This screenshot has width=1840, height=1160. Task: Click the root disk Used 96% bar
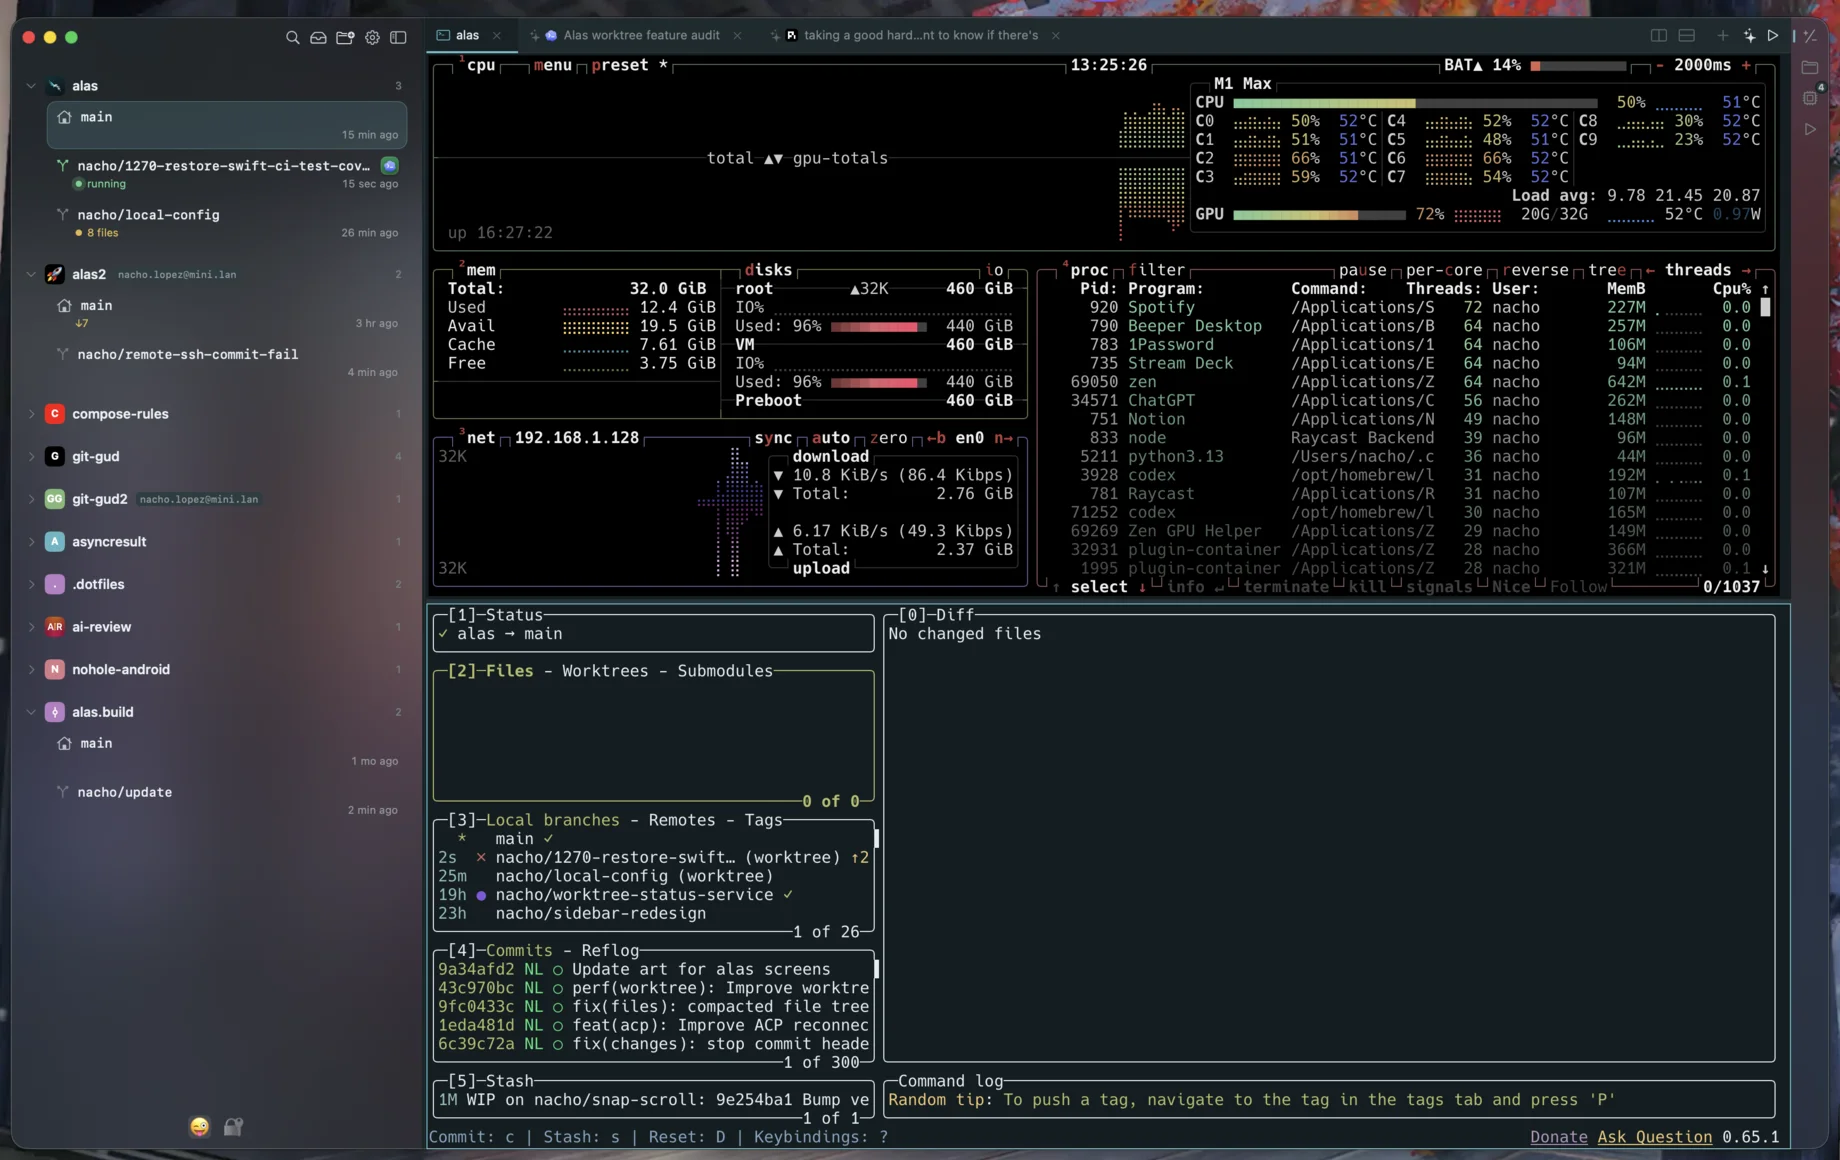coord(878,327)
